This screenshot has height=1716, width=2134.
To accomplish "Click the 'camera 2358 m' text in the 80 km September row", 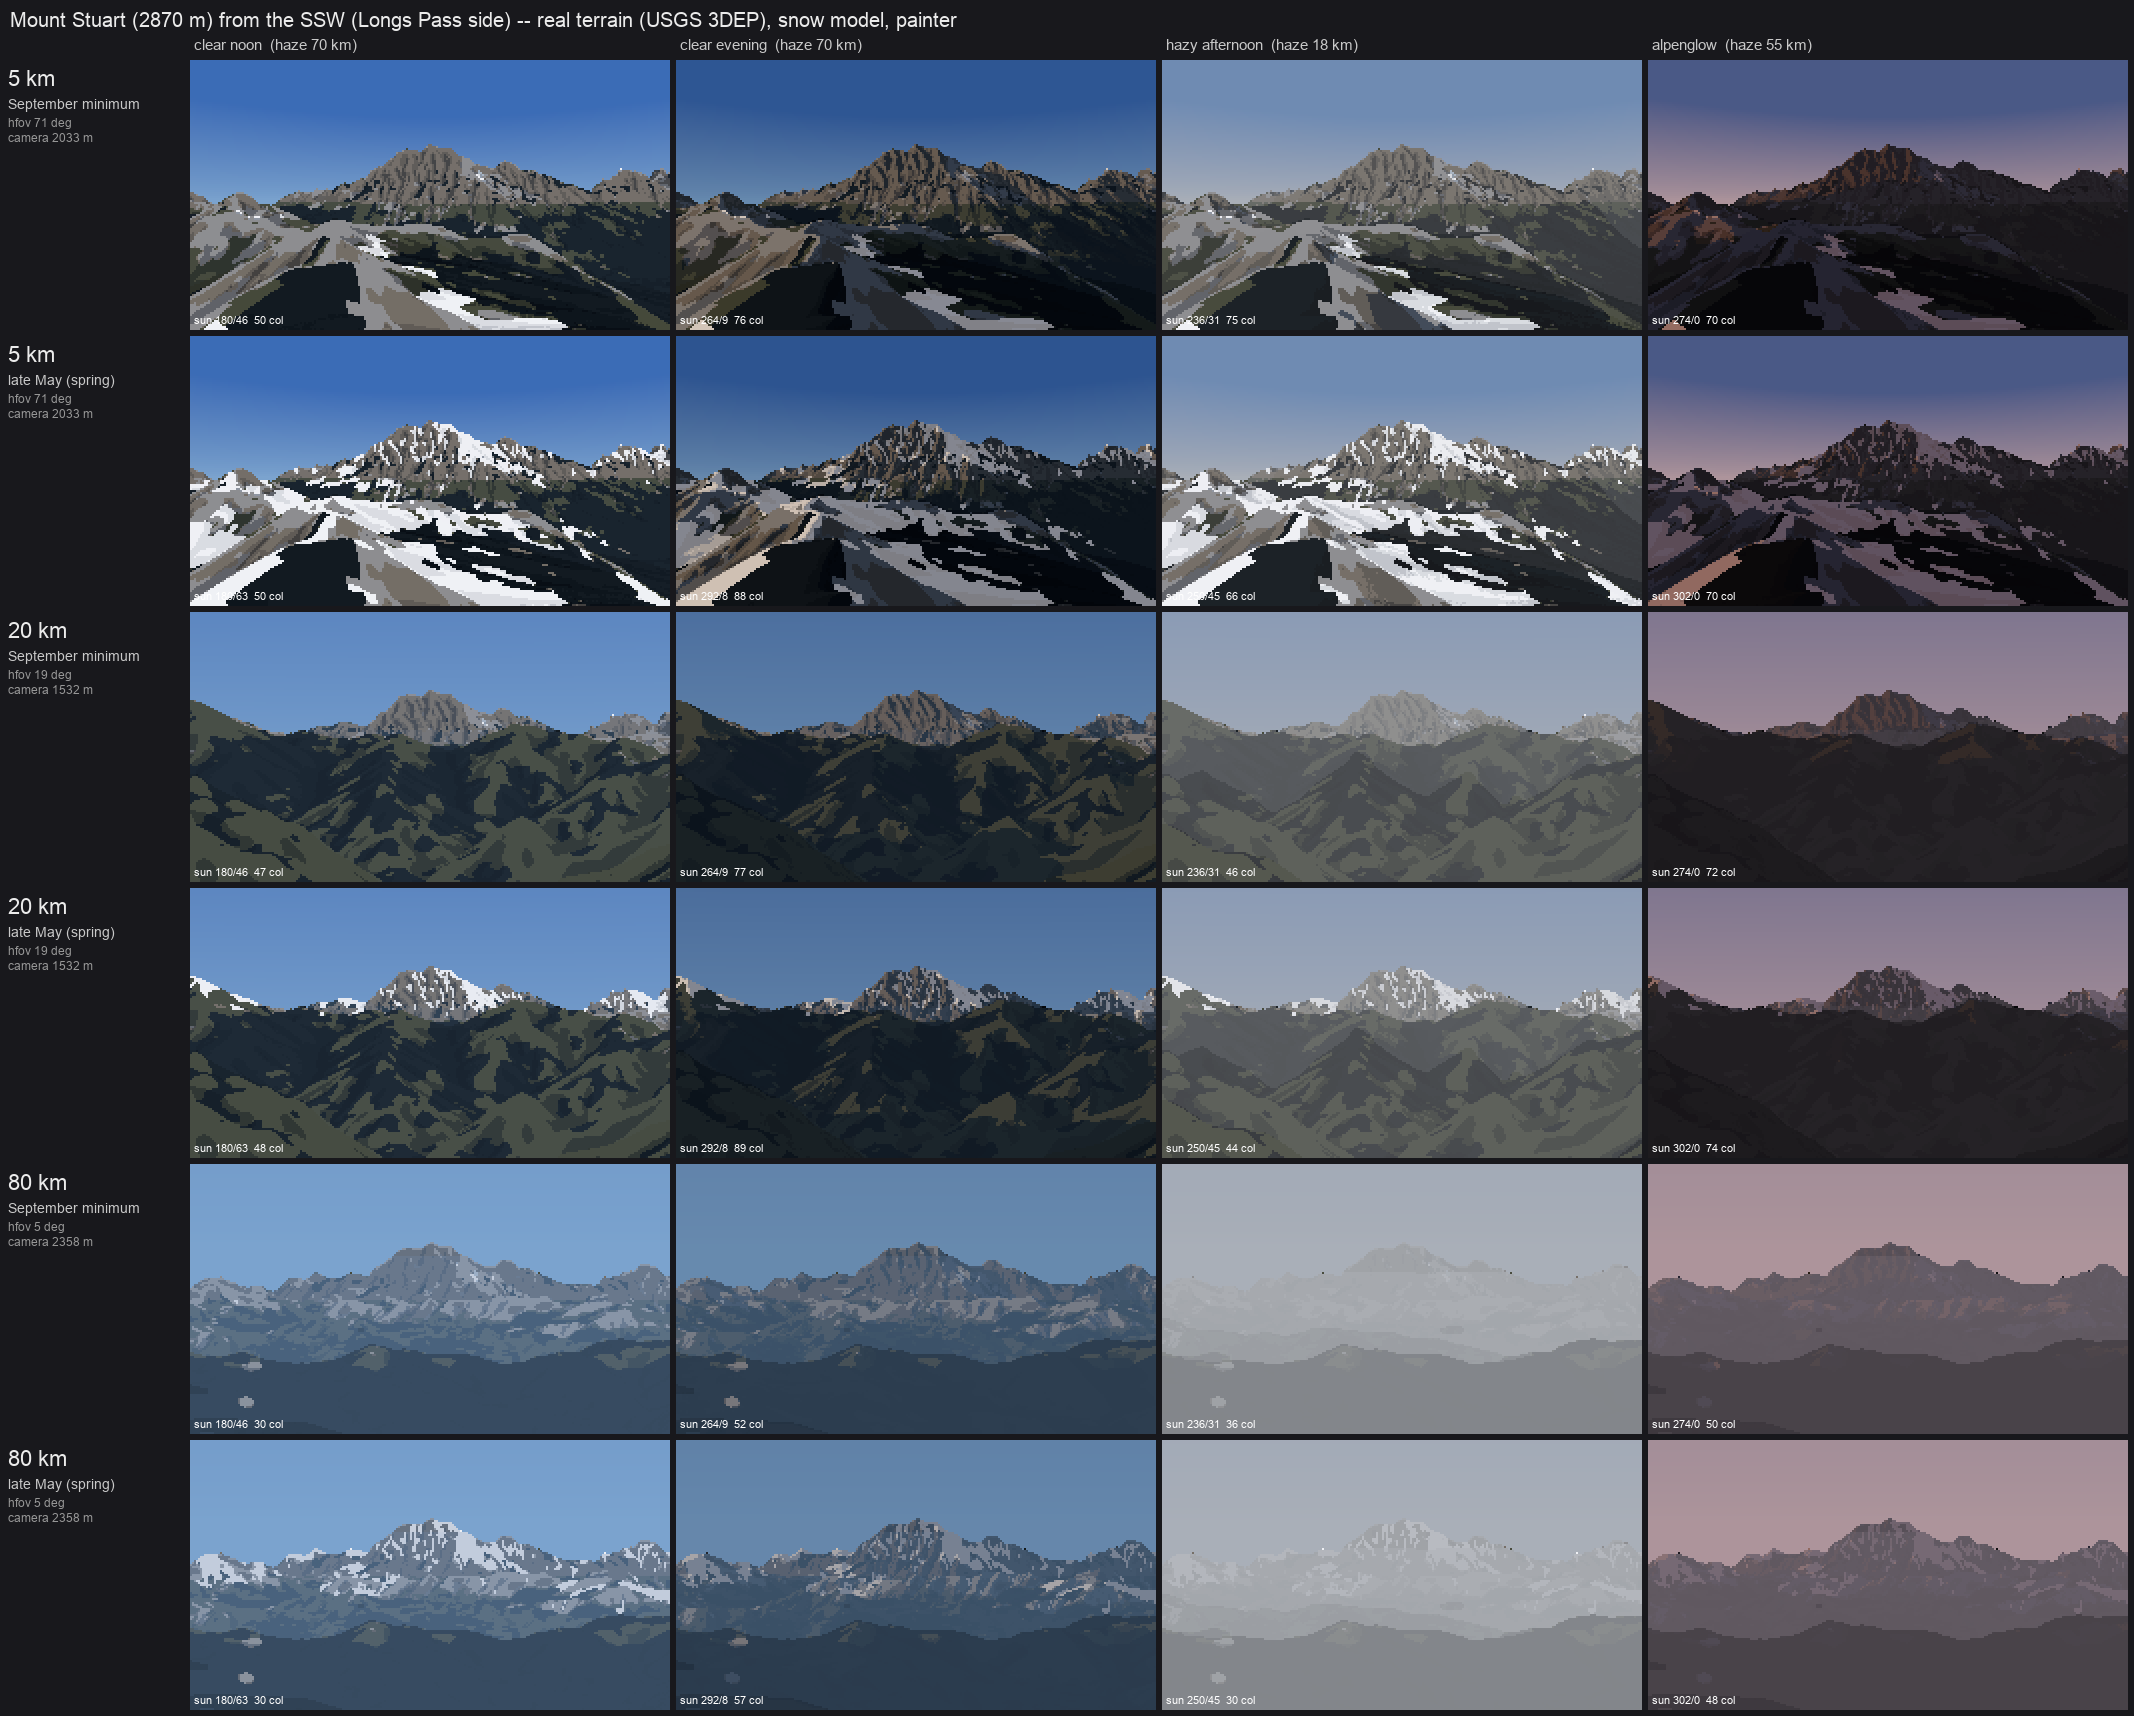I will pos(50,1242).
